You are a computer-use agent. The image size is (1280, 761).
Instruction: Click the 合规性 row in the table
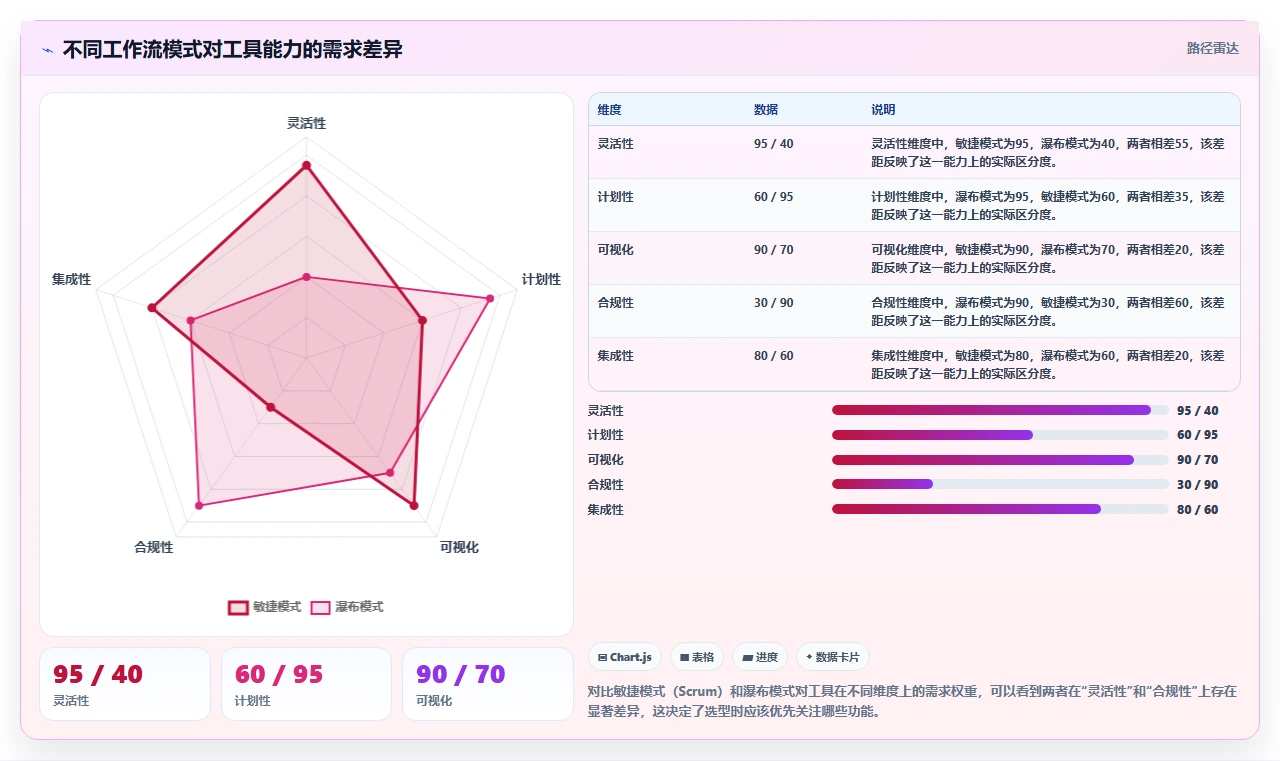(x=914, y=311)
